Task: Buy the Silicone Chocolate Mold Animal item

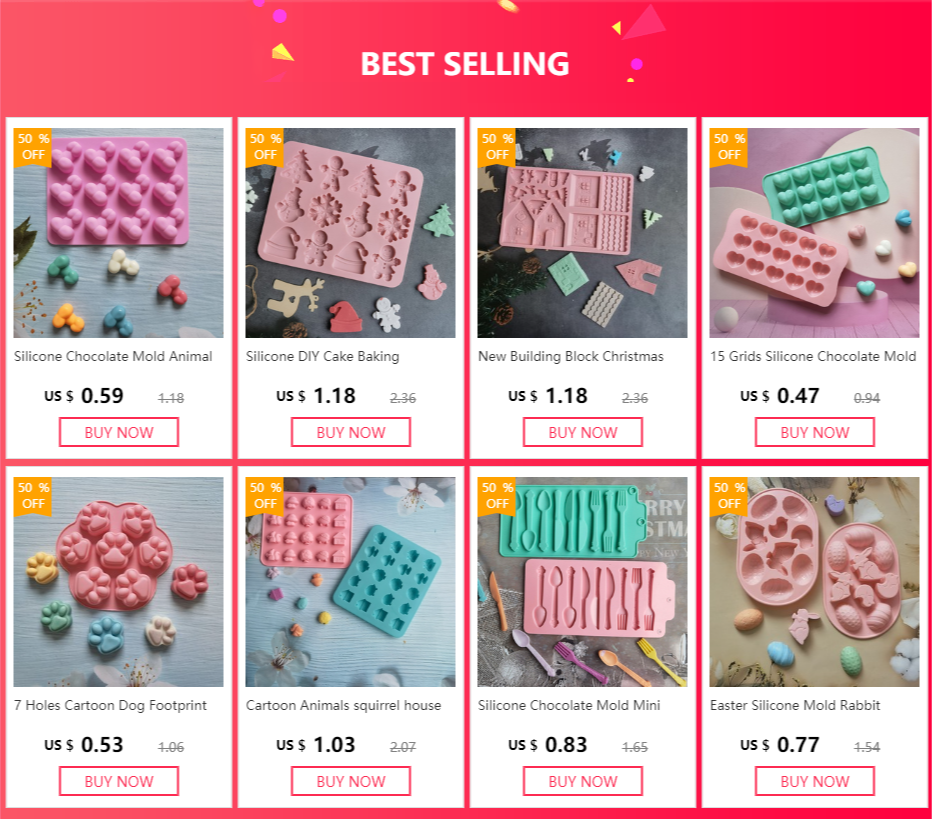Action: (x=119, y=432)
